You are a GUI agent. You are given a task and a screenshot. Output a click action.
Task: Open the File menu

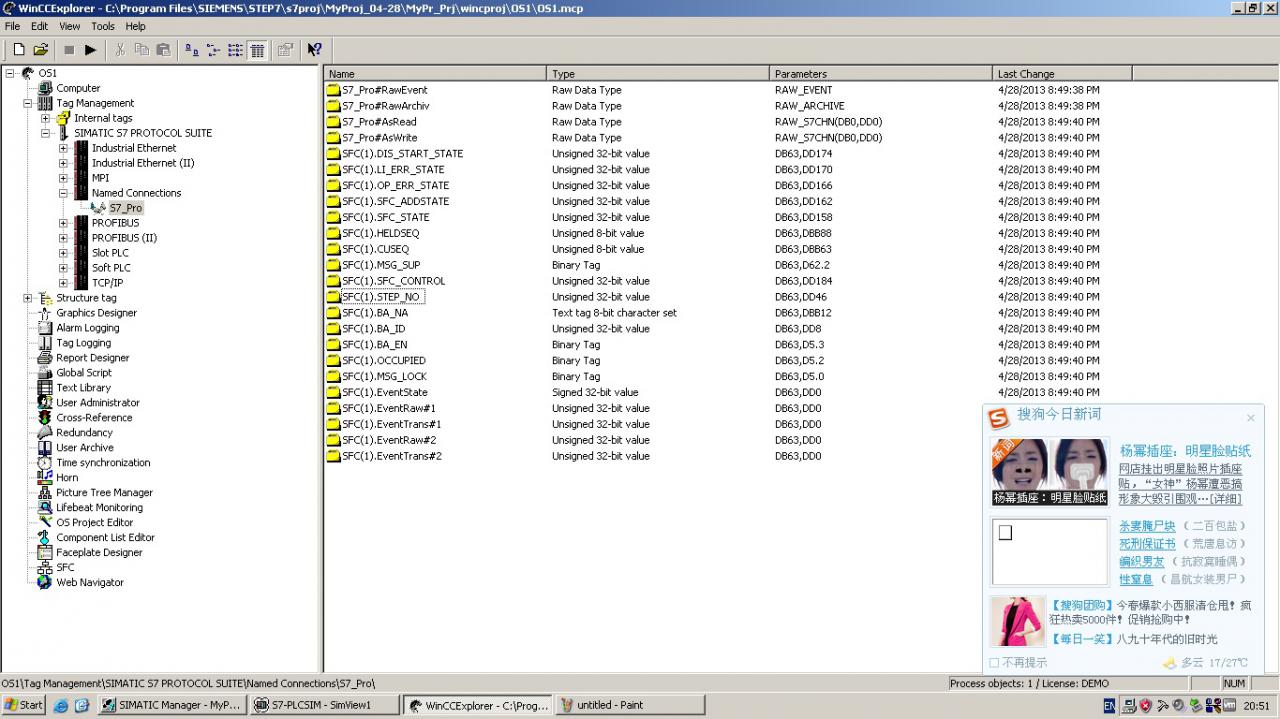(12, 26)
